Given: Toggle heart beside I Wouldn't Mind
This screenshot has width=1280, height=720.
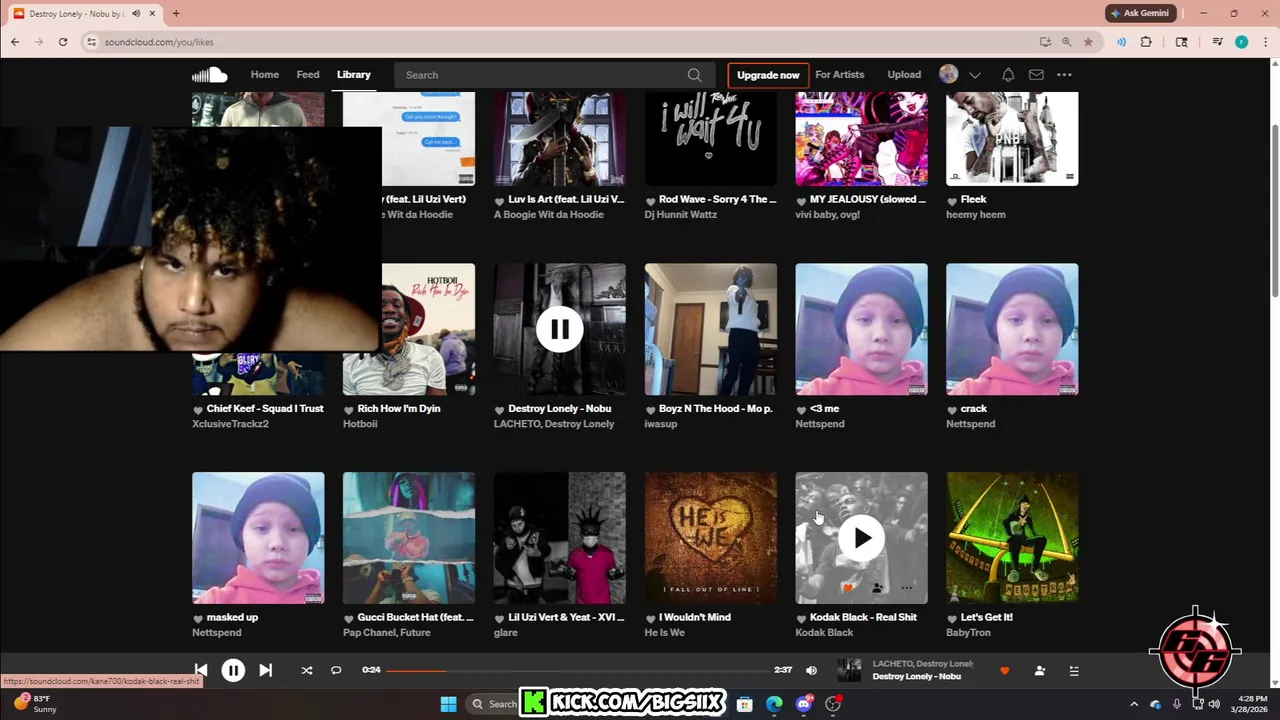Looking at the screenshot, I should click(x=650, y=618).
